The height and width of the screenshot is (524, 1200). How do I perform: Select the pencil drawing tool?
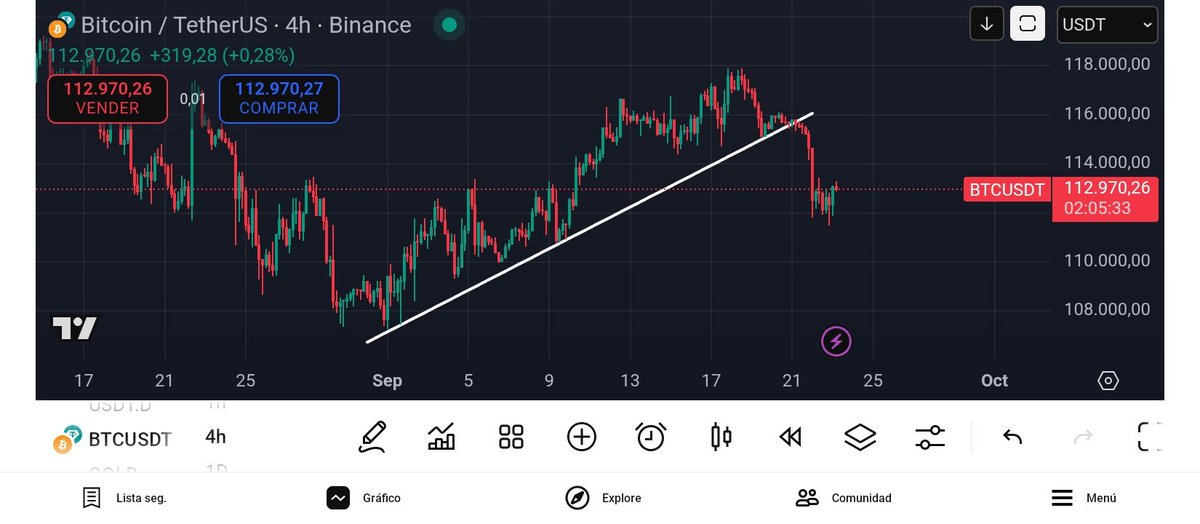click(x=372, y=436)
